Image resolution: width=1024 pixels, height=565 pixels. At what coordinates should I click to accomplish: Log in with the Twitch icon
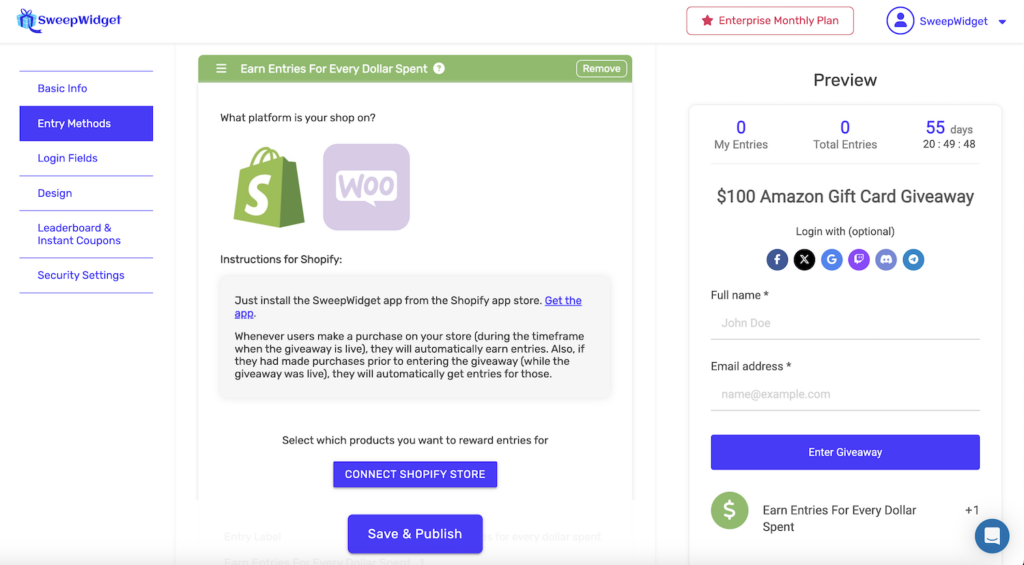(859, 260)
